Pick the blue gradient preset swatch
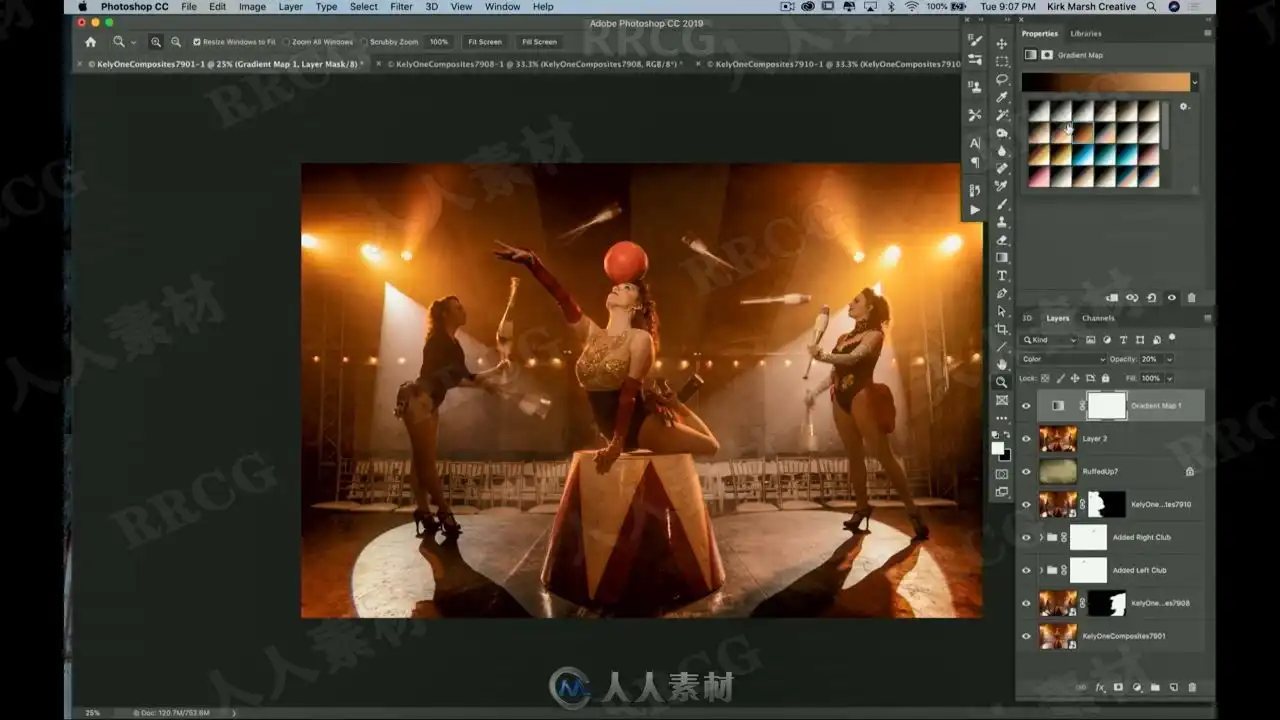This screenshot has height=720, width=1280. (x=1083, y=155)
